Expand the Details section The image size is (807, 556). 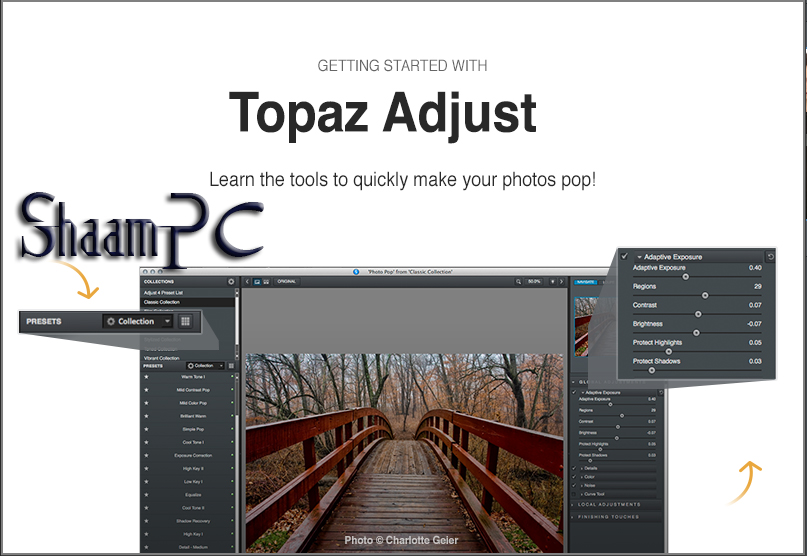(x=582, y=468)
